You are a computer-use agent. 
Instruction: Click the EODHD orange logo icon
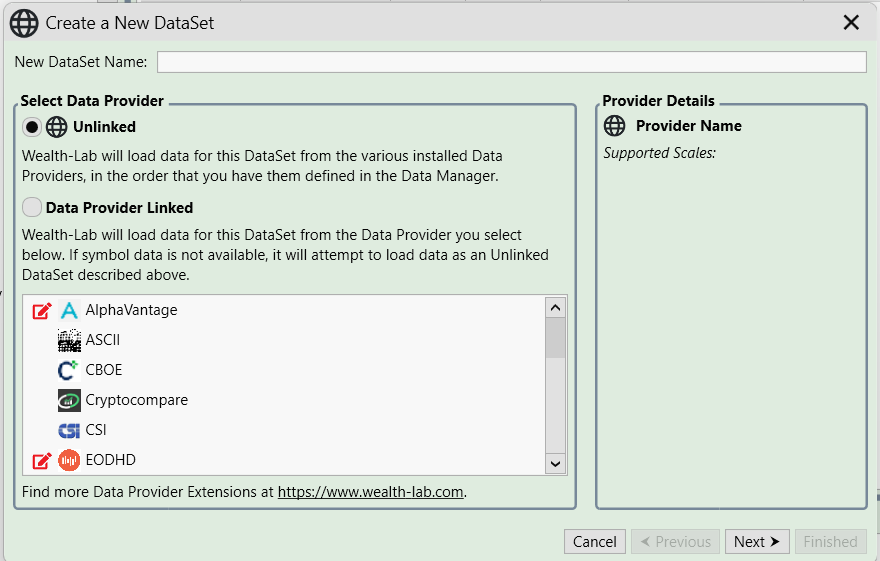[x=69, y=460]
